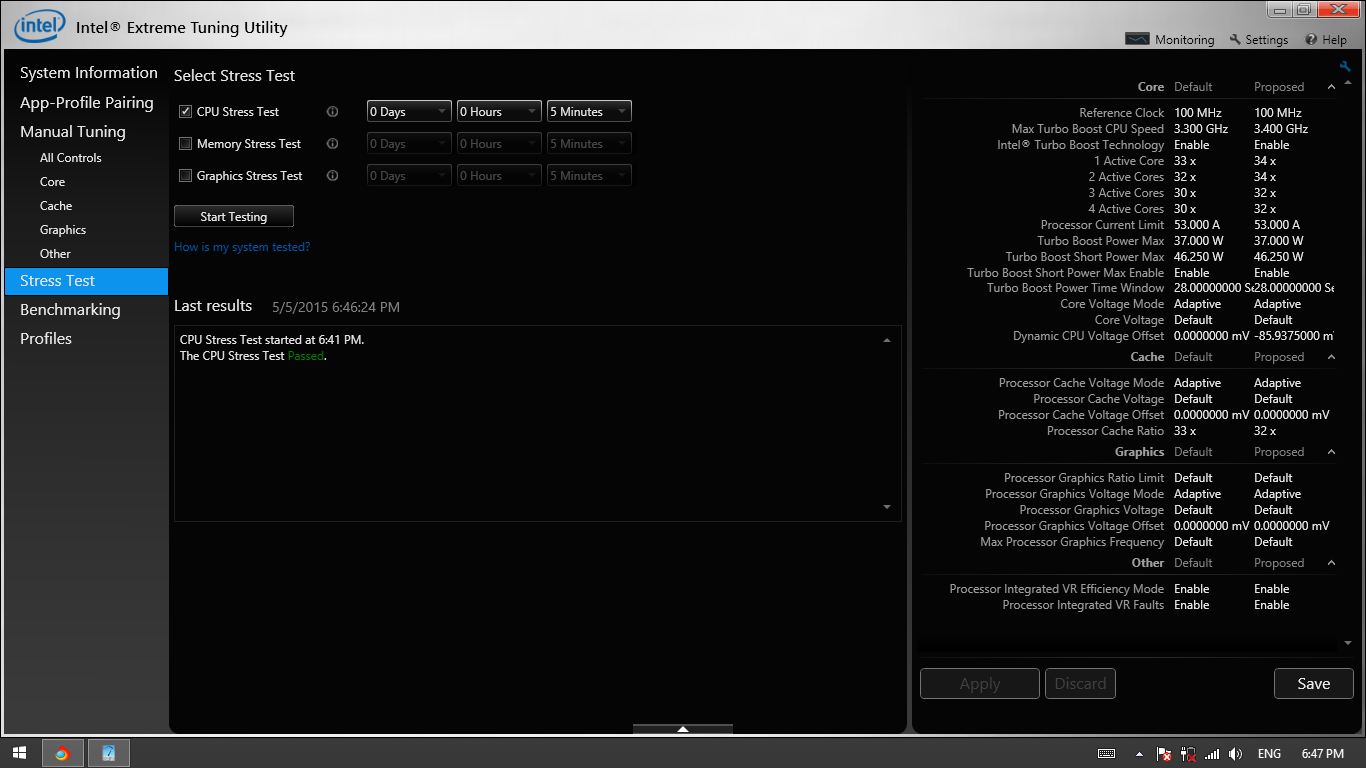Click the Intel logo in the title bar
1366x768 pixels.
click(x=40, y=26)
